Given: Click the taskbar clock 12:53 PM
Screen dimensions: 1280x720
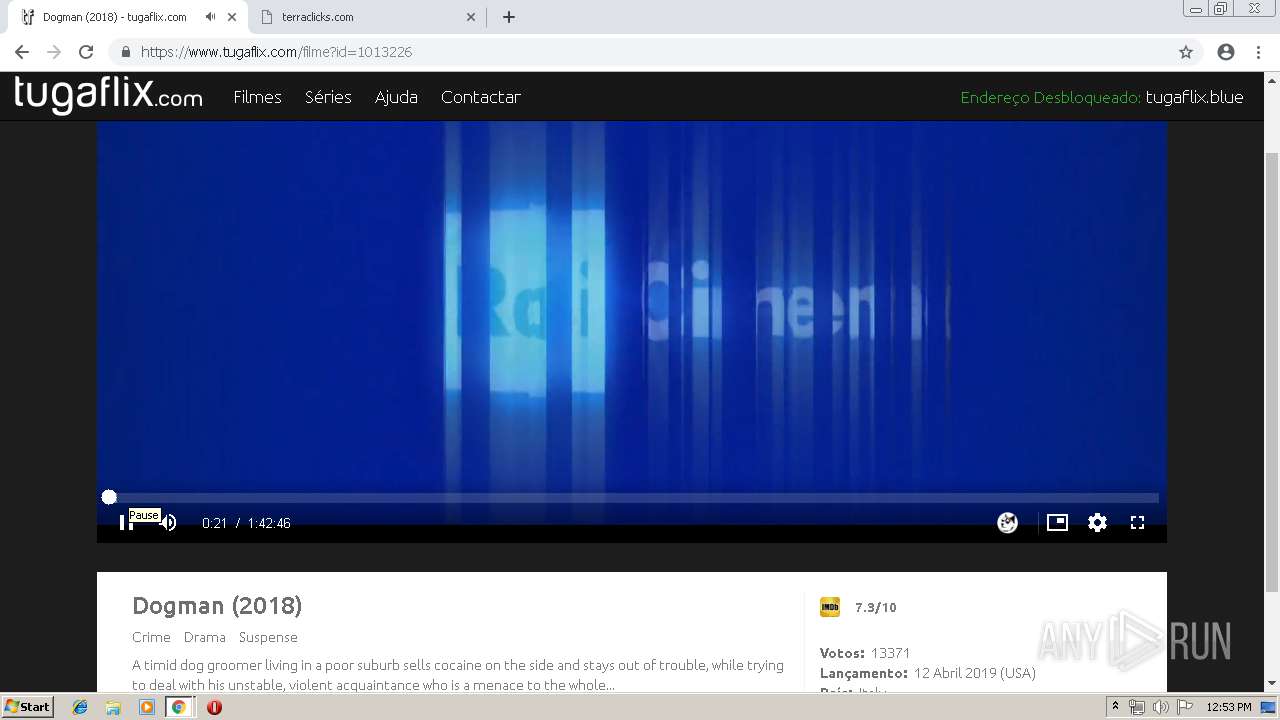Looking at the screenshot, I should point(1229,707).
